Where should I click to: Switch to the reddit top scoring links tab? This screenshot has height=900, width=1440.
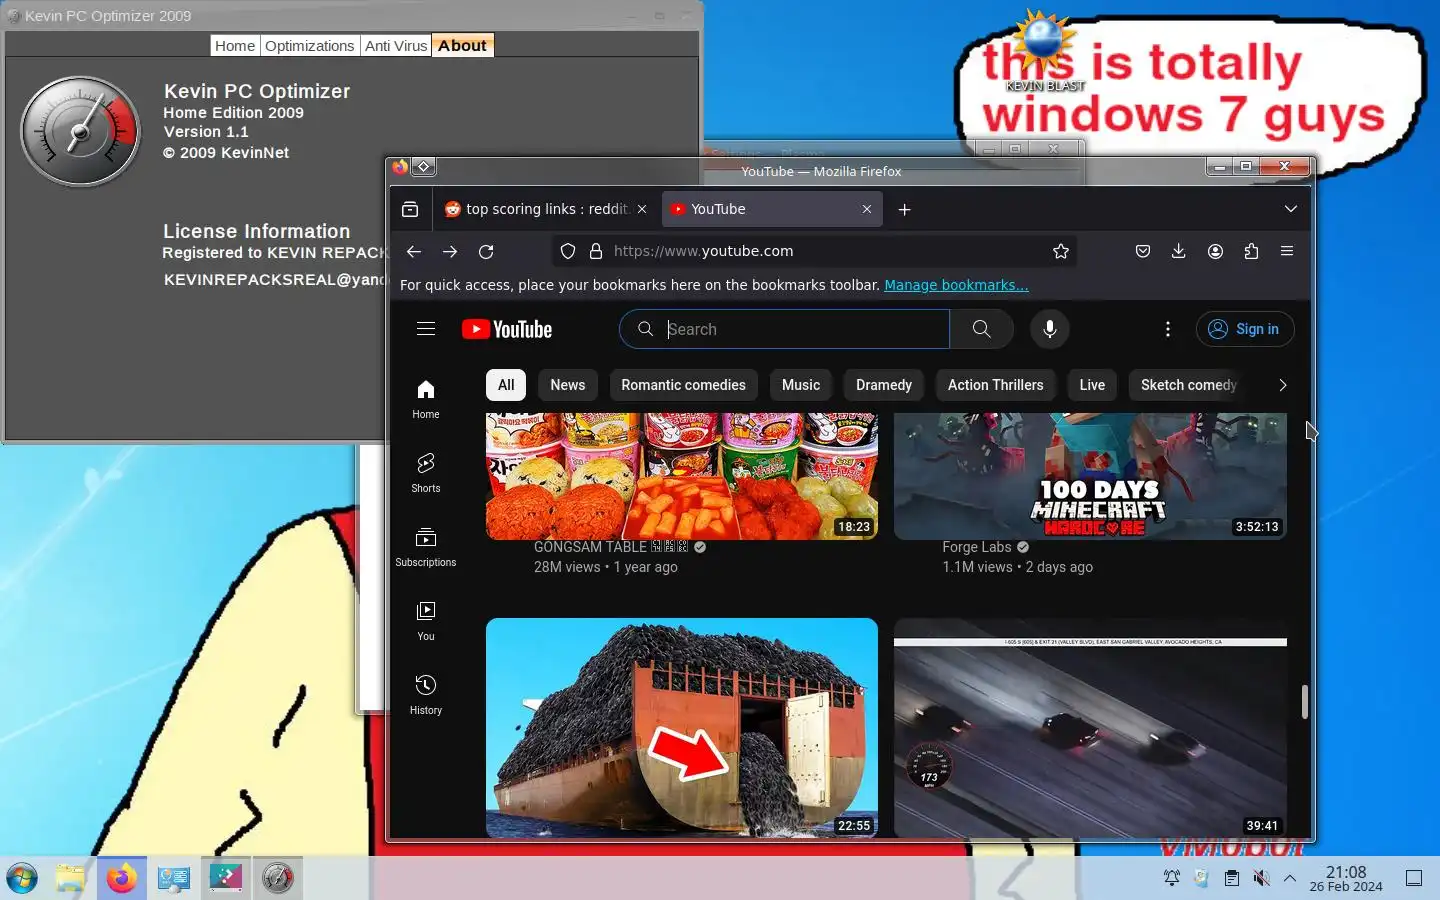(x=546, y=209)
